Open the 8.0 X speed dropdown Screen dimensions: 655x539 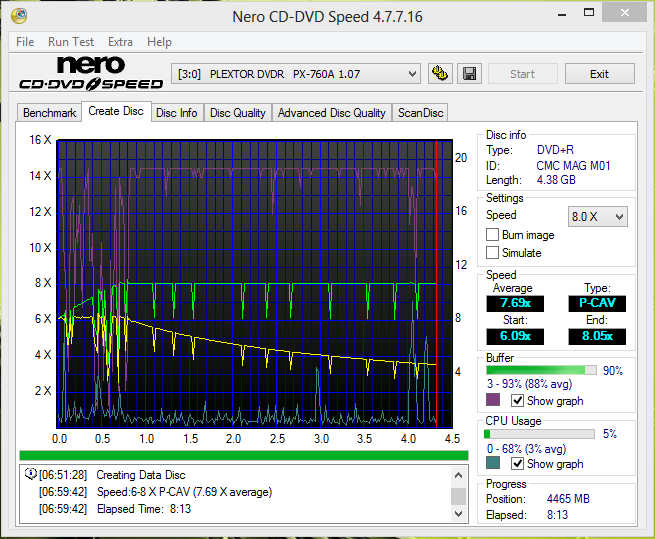tap(598, 216)
